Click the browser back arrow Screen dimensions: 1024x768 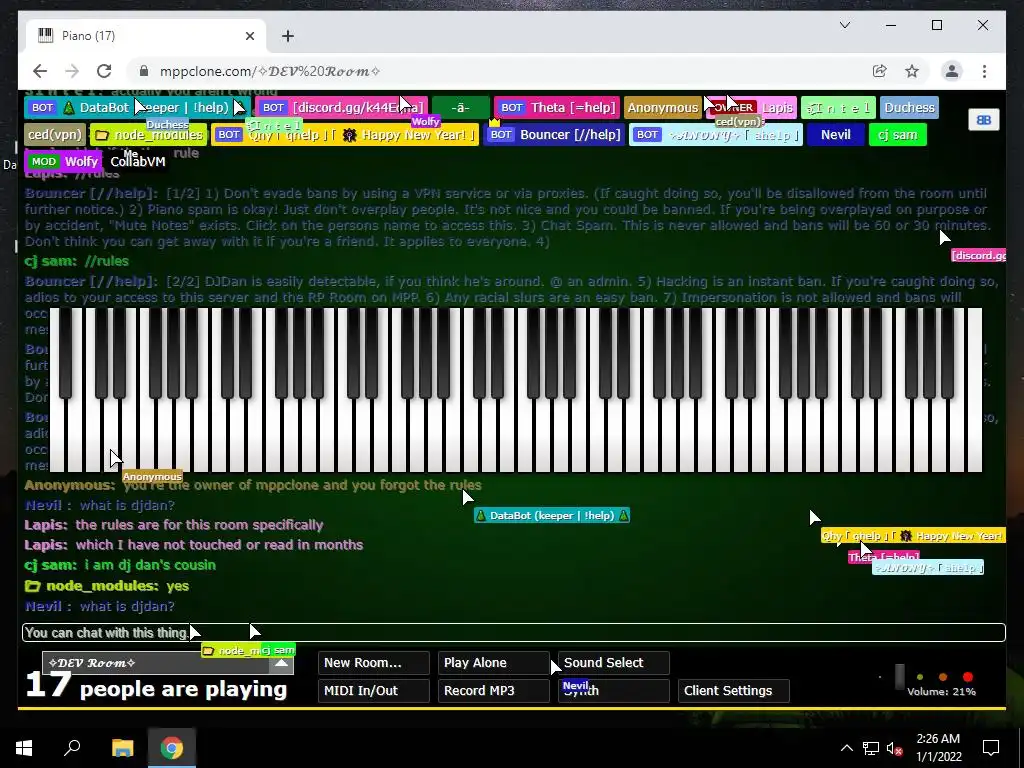pos(40,71)
